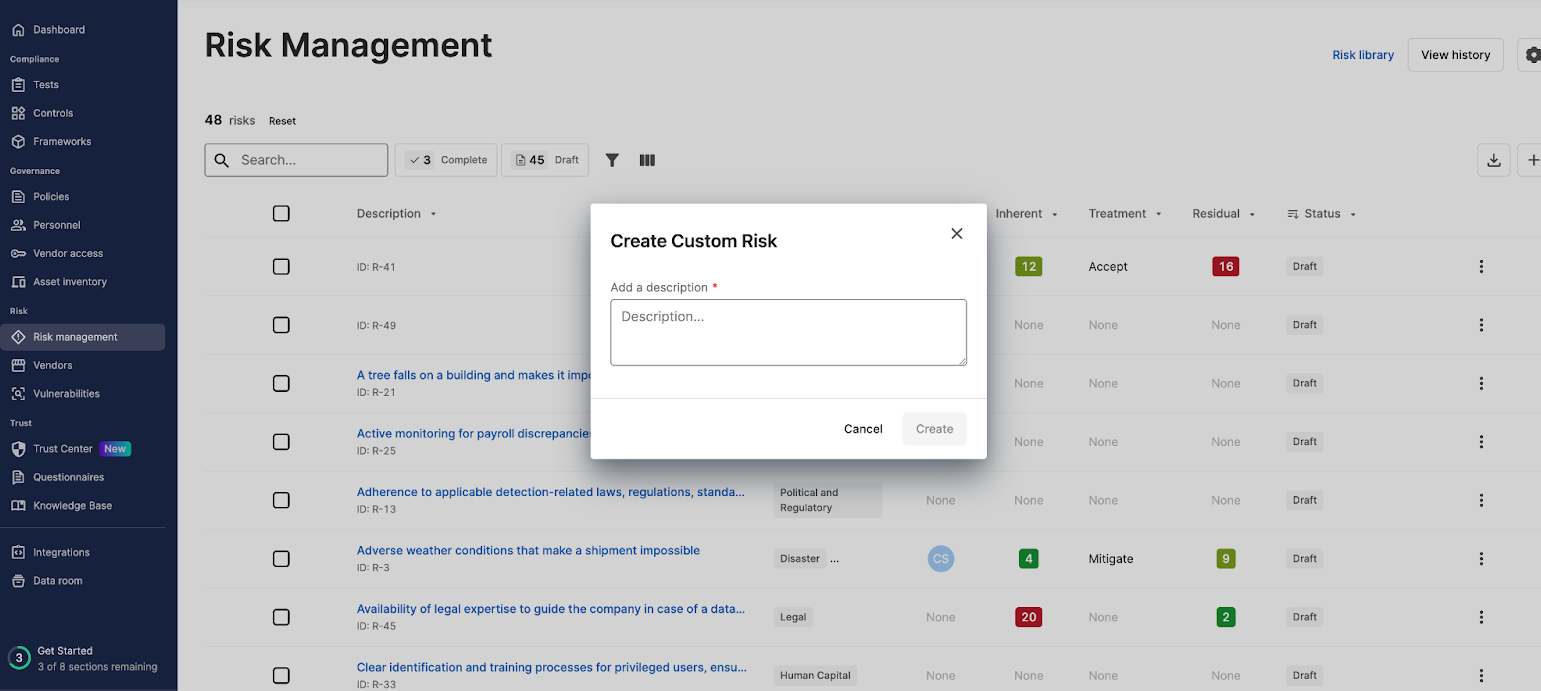This screenshot has height=691, width=1541.
Task: Open row menu for R-25
Action: [1481, 442]
